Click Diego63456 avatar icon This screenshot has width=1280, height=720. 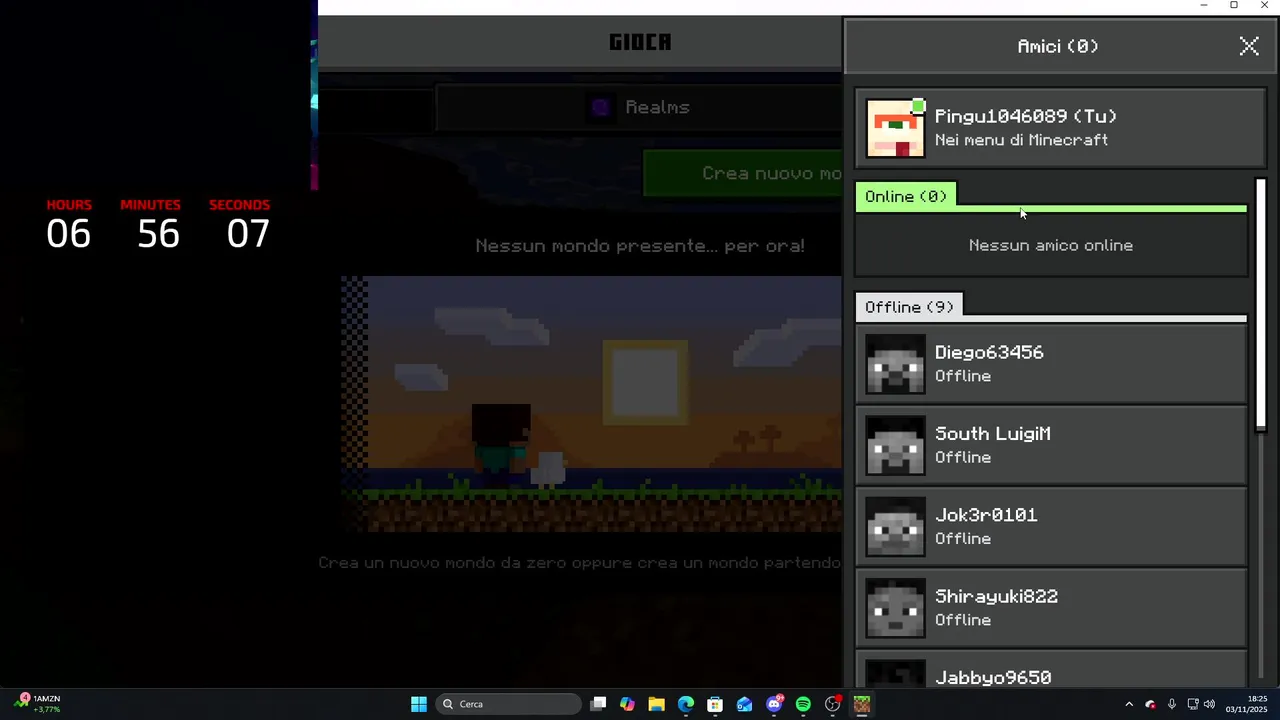896,364
